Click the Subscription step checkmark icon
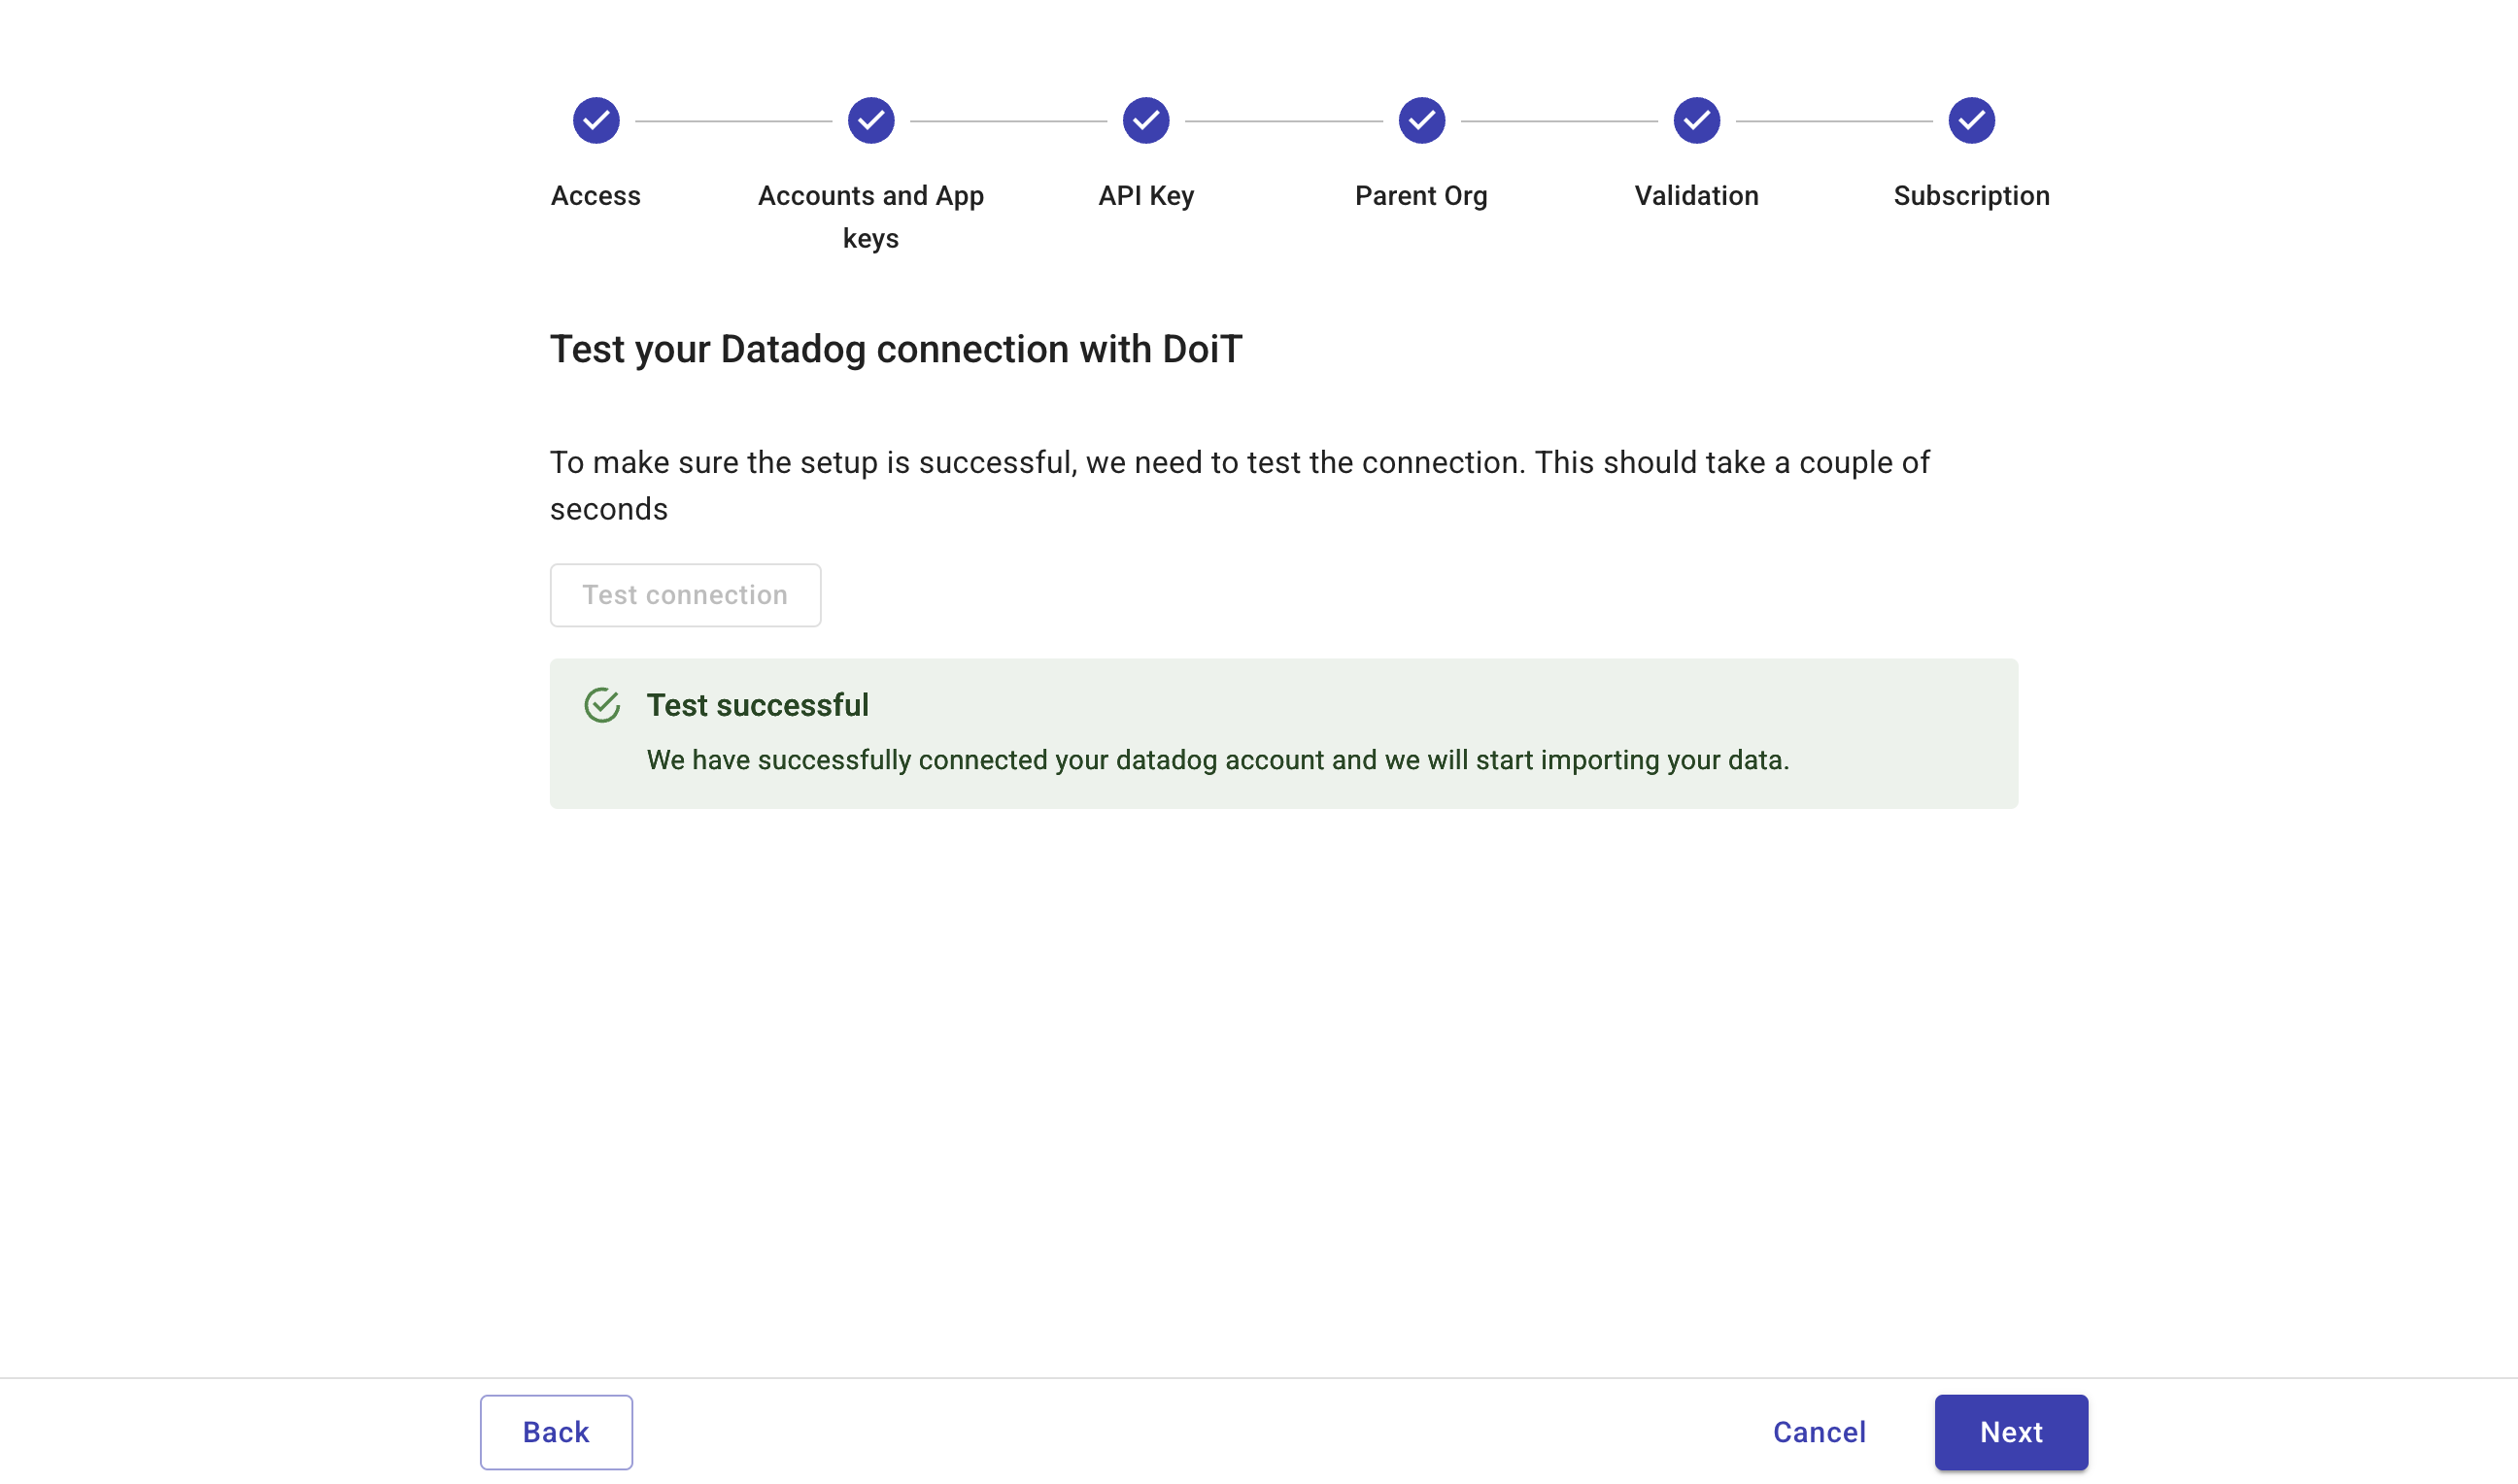This screenshot has height=1484, width=2518. tap(1970, 119)
